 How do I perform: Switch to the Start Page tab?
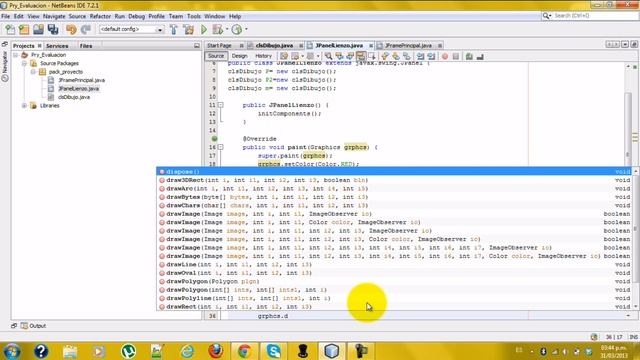(219, 45)
